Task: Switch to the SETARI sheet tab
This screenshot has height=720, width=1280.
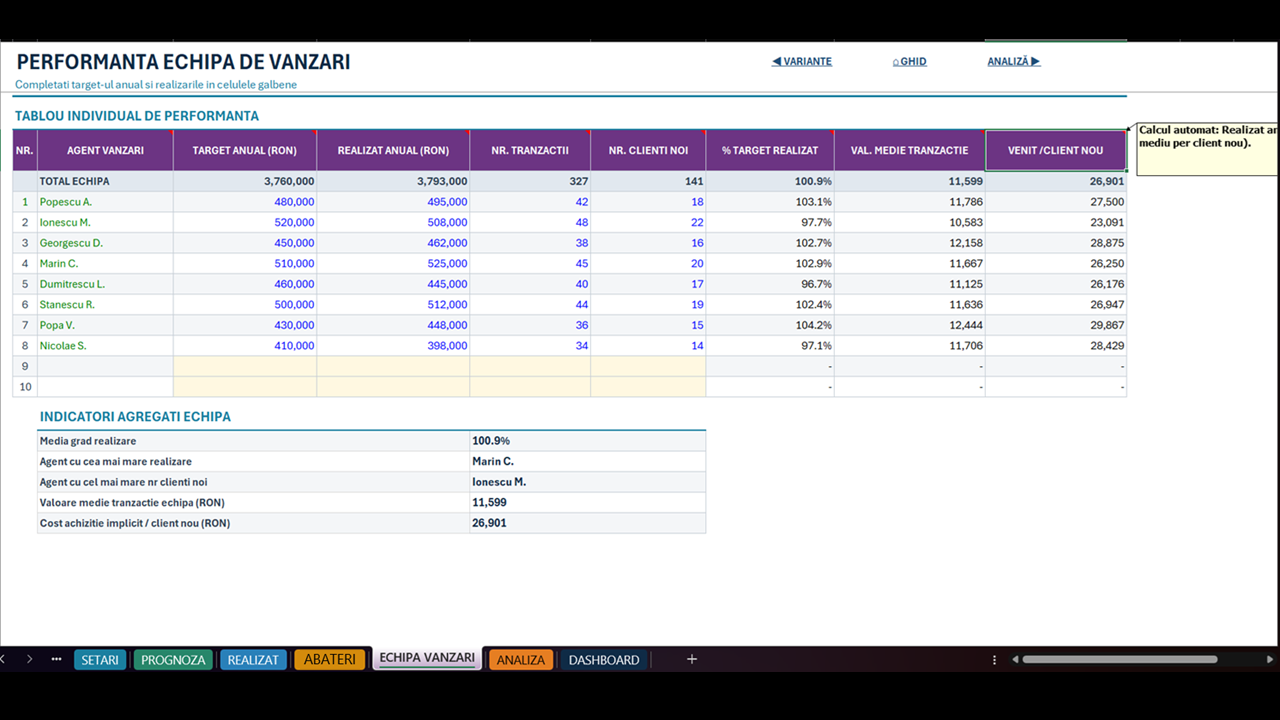Action: point(100,660)
